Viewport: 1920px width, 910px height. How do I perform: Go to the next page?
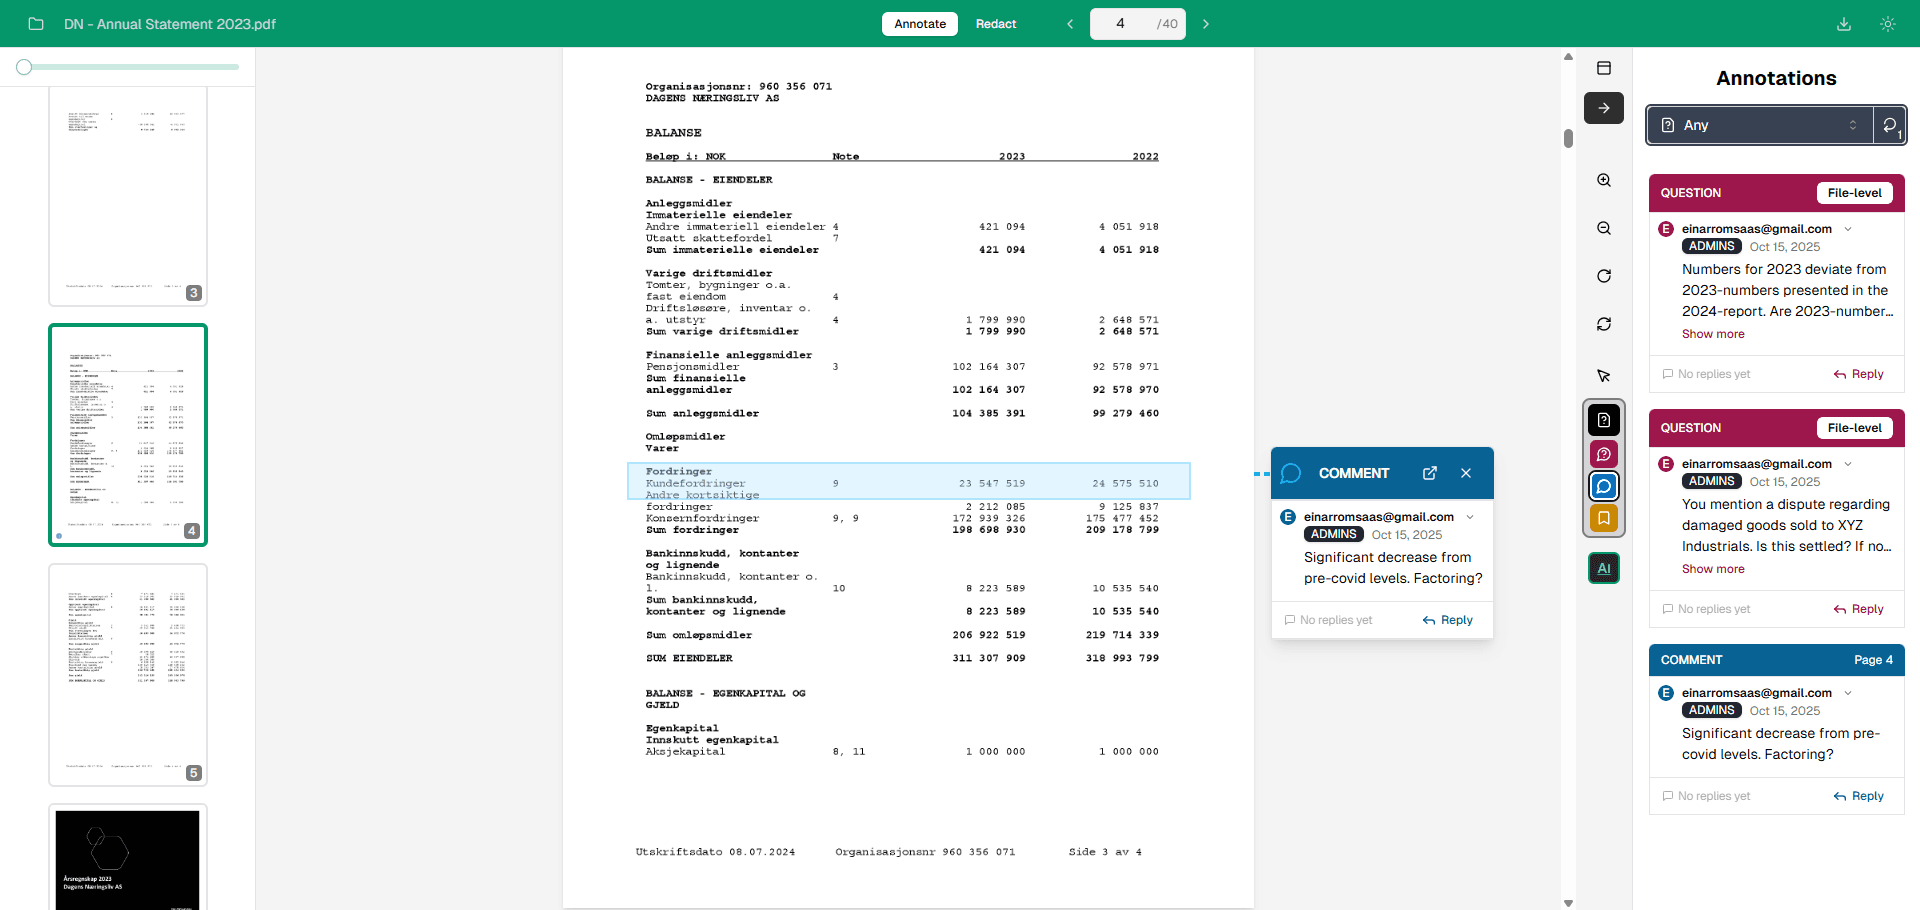point(1206,24)
